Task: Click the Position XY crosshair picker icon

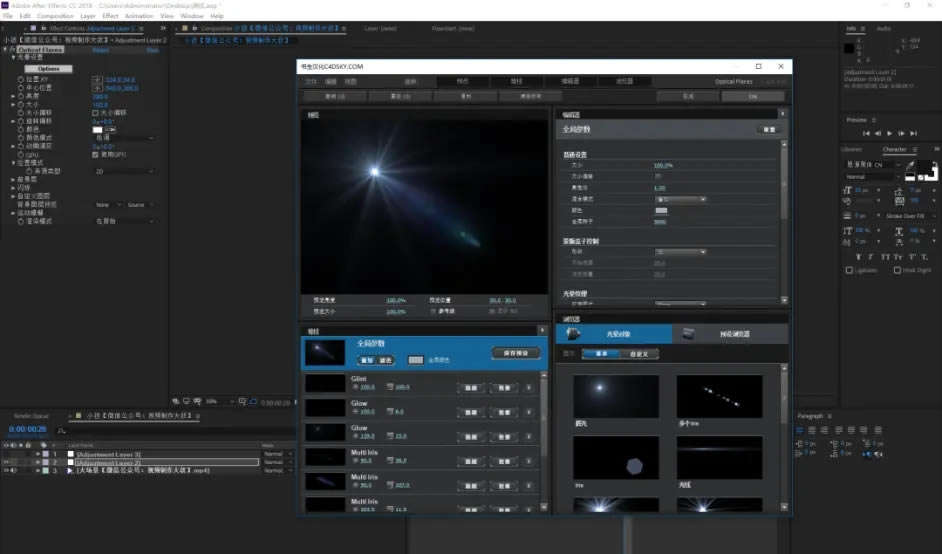Action: (97, 78)
